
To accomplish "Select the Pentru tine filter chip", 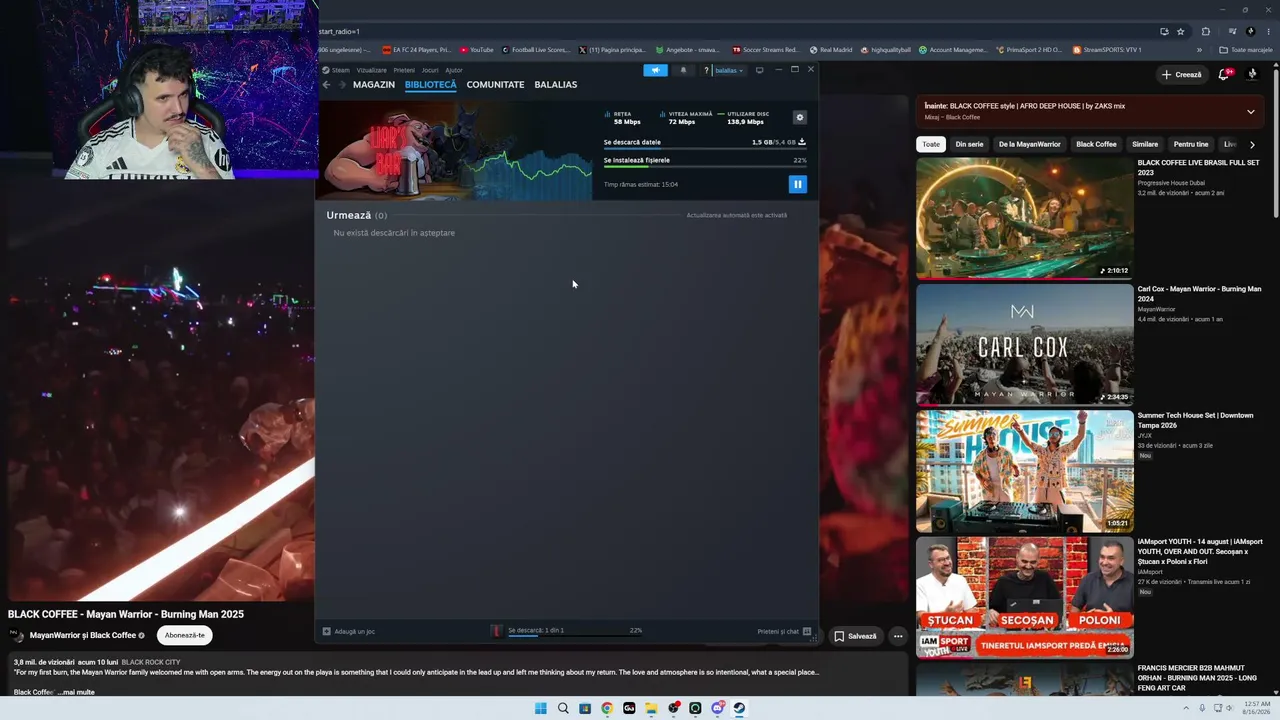I will 1191,144.
